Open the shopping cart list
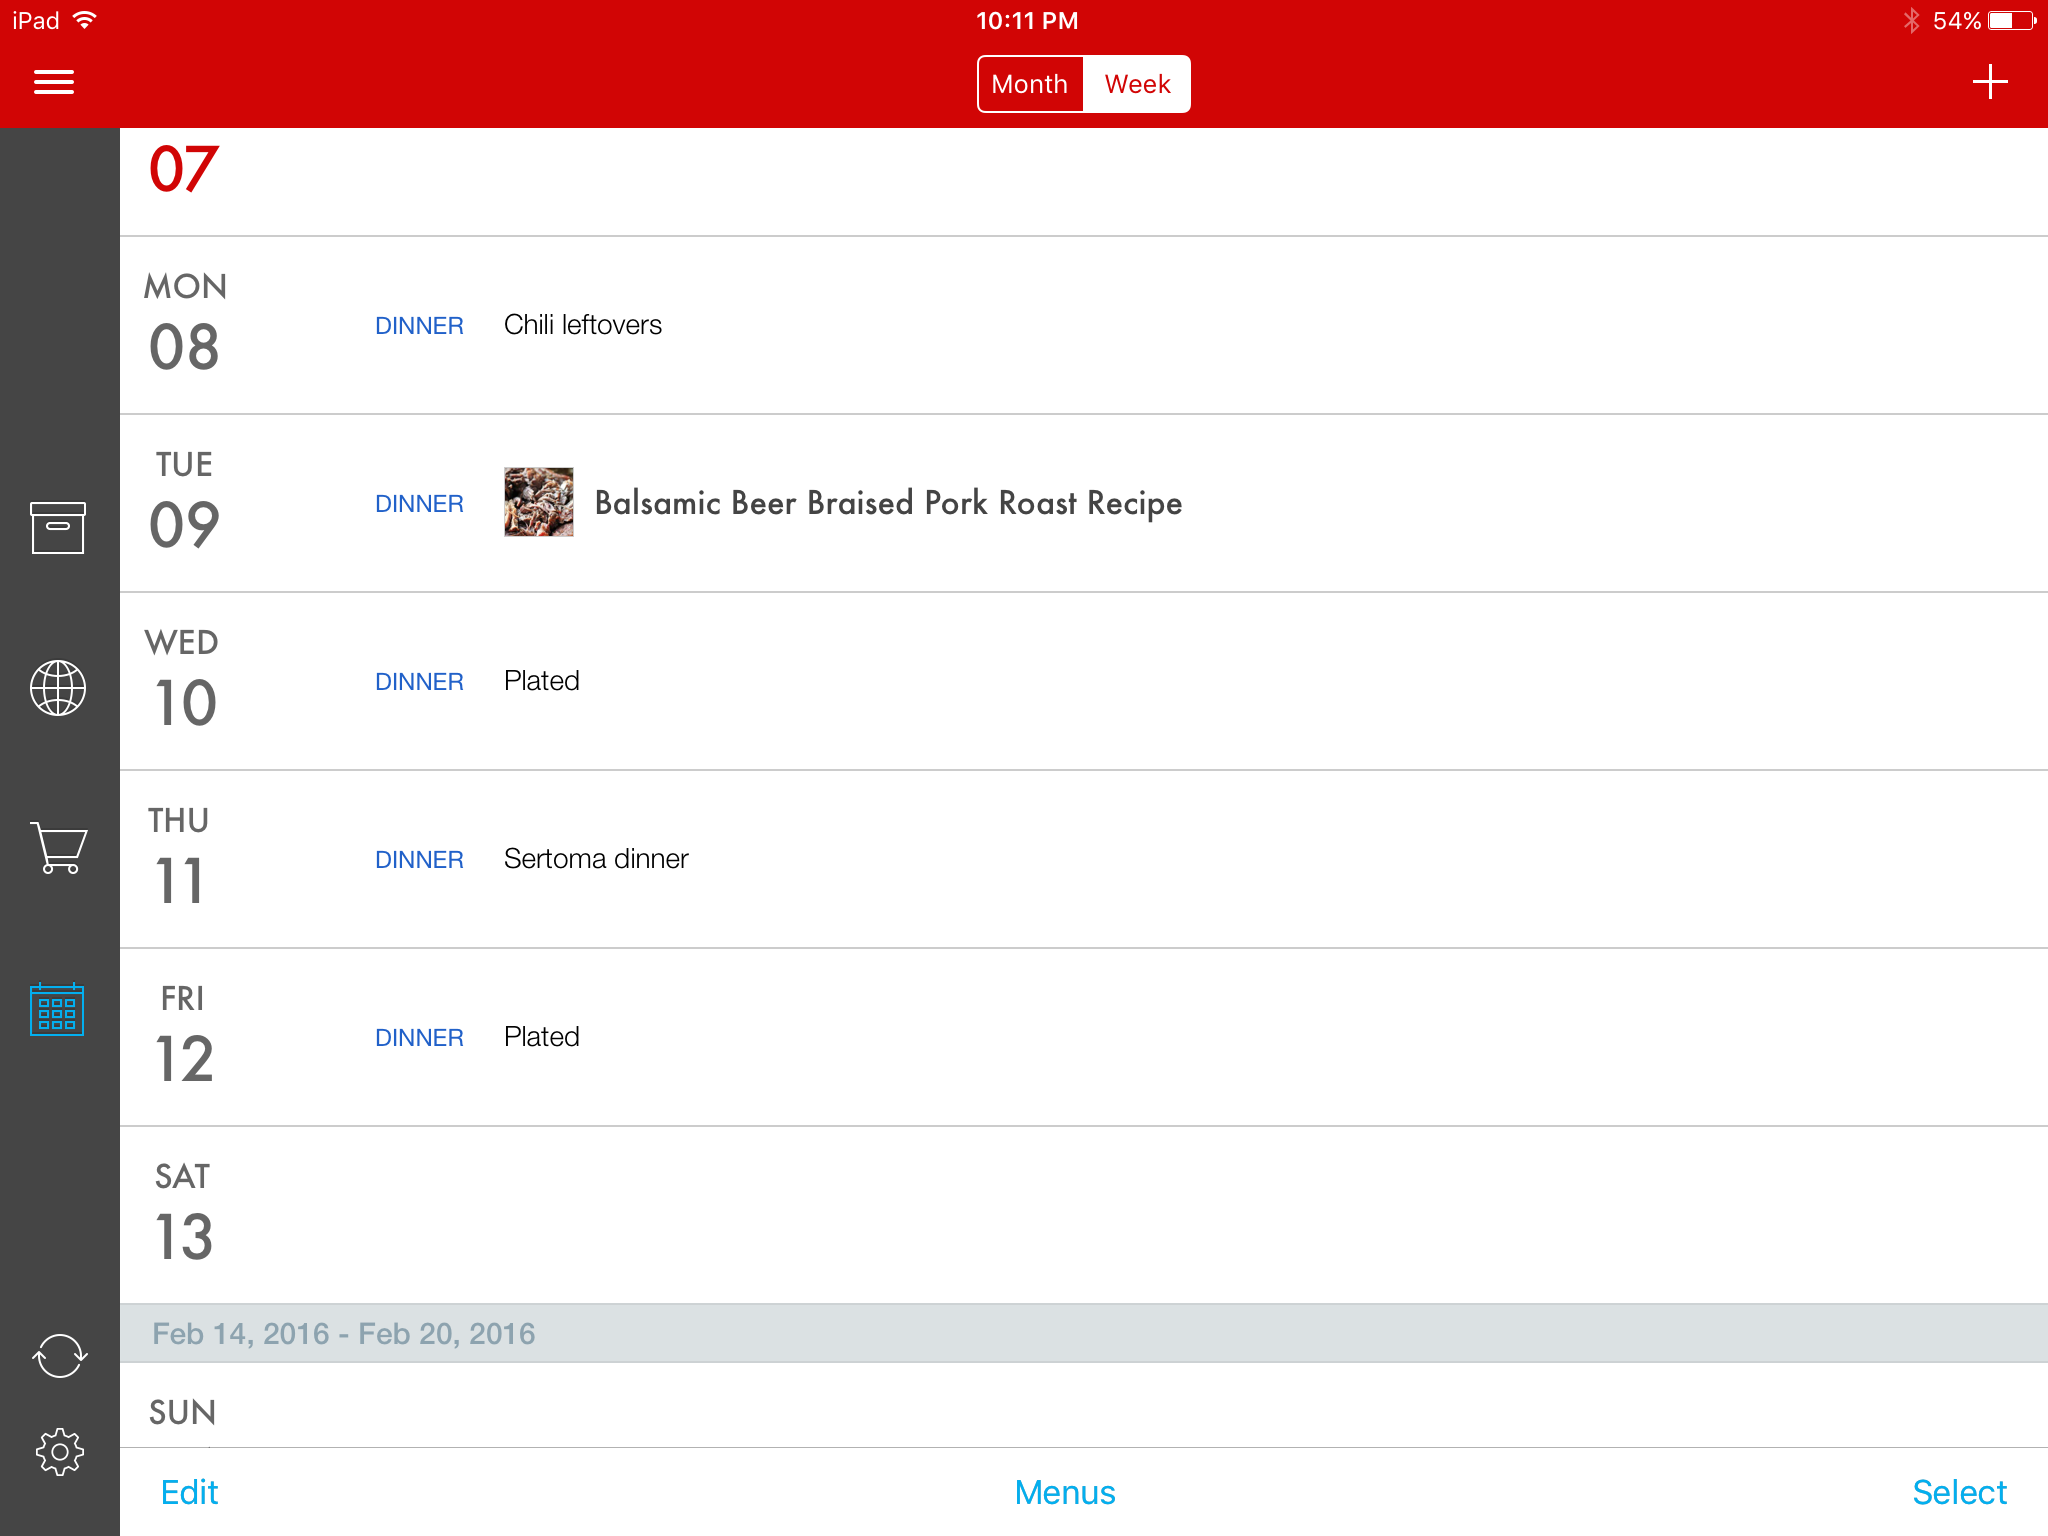This screenshot has width=2048, height=1536. pyautogui.click(x=58, y=848)
